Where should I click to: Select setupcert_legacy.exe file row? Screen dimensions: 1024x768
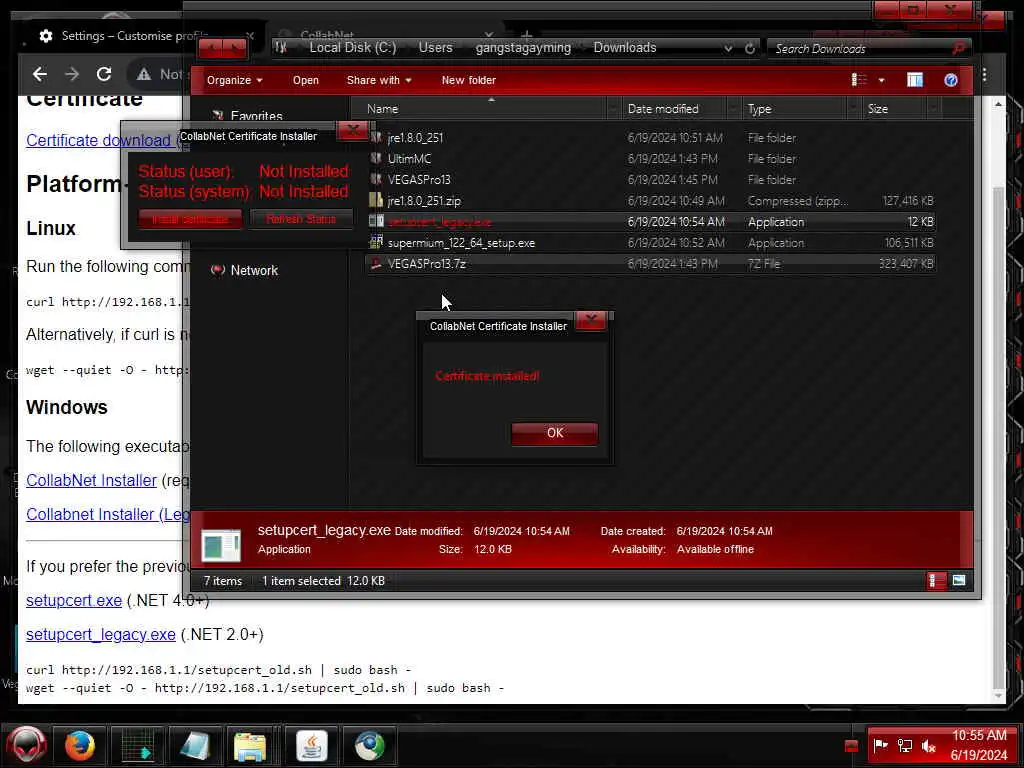pos(651,221)
